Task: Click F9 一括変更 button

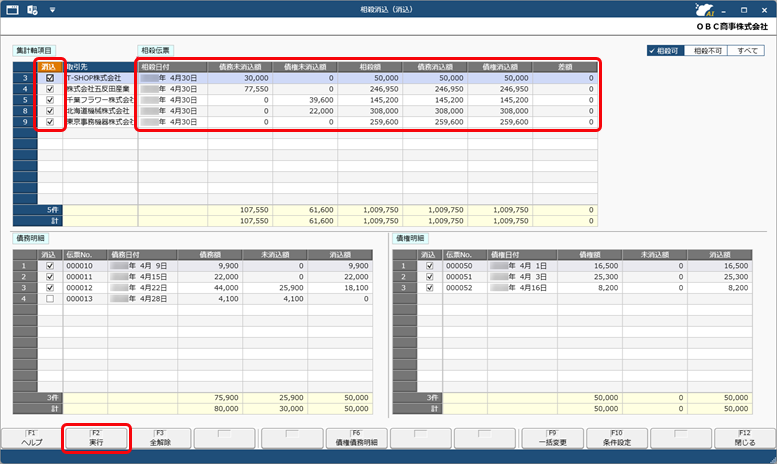Action: click(553, 438)
